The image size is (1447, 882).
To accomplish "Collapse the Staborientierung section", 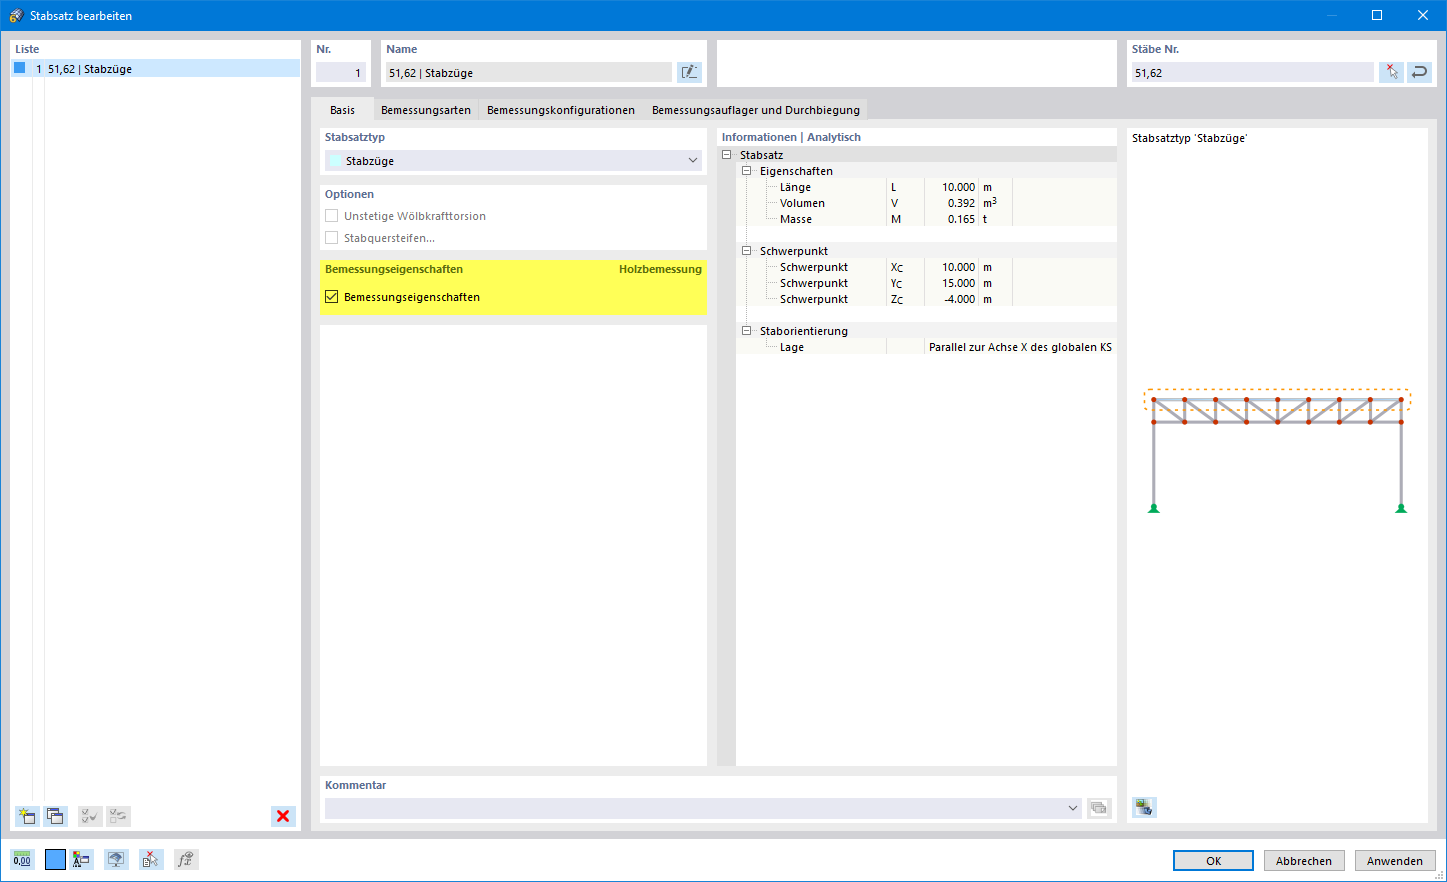I will click(x=747, y=331).
